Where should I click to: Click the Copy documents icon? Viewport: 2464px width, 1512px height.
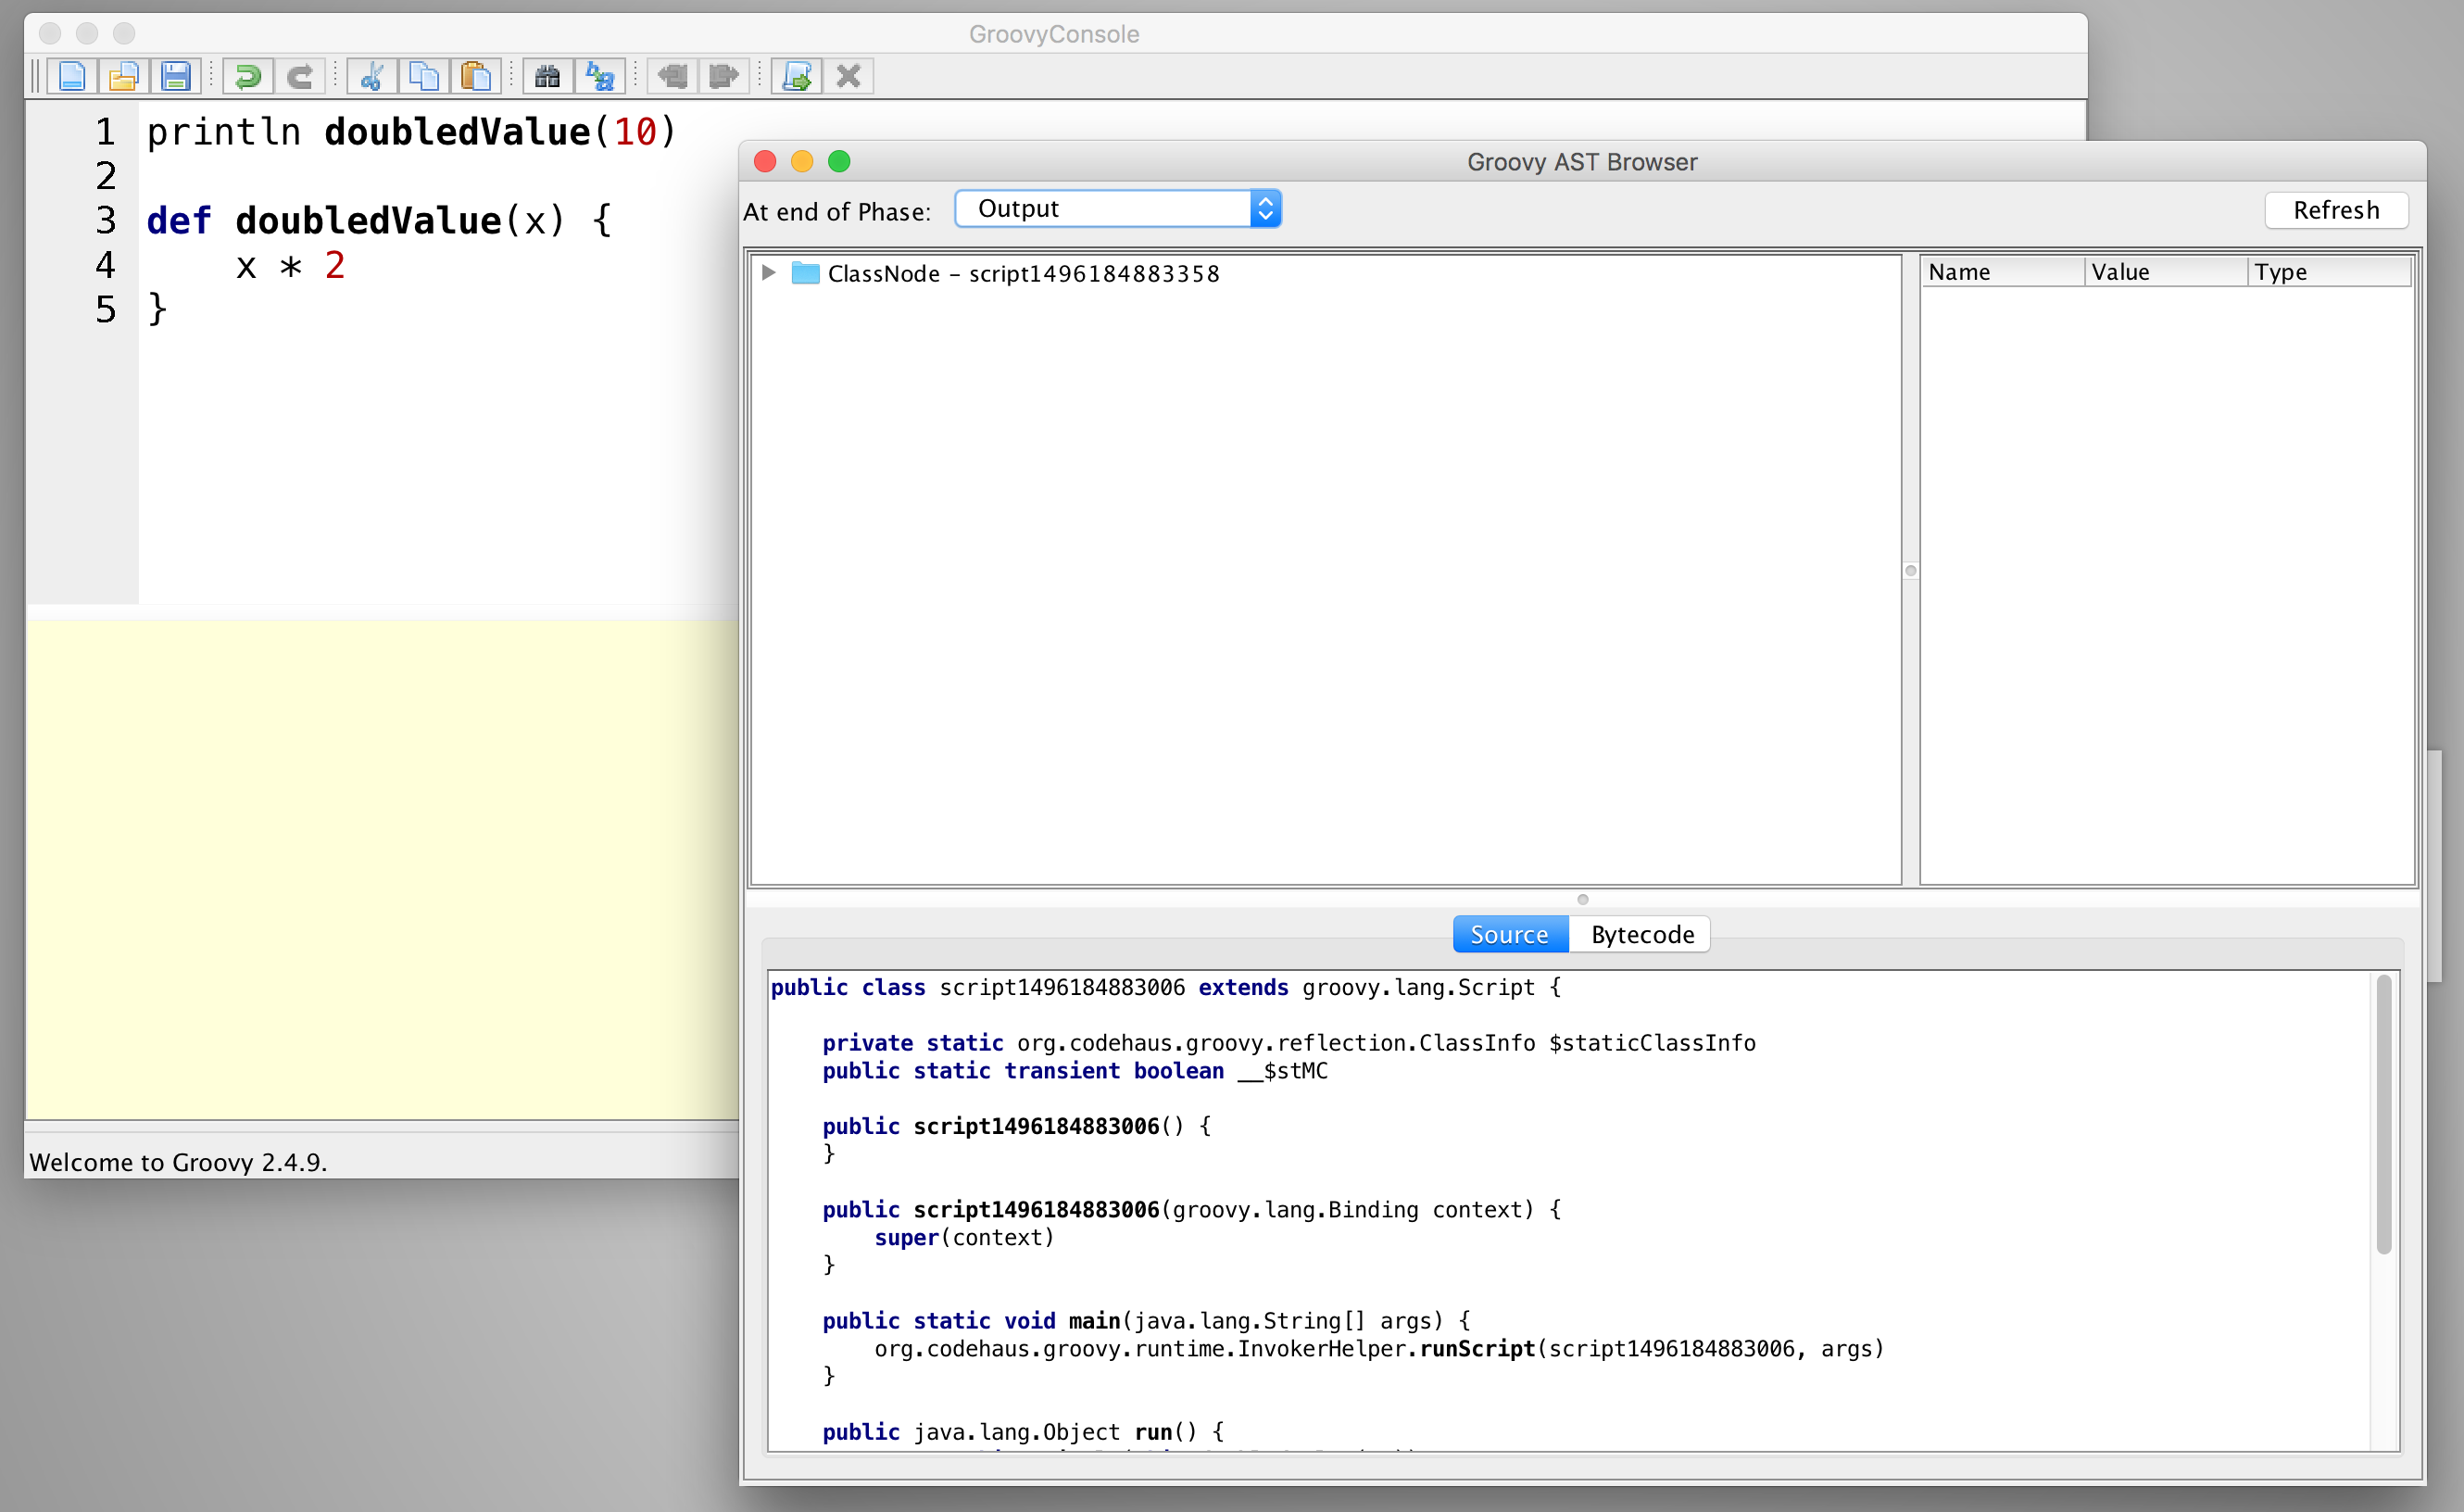(x=424, y=76)
